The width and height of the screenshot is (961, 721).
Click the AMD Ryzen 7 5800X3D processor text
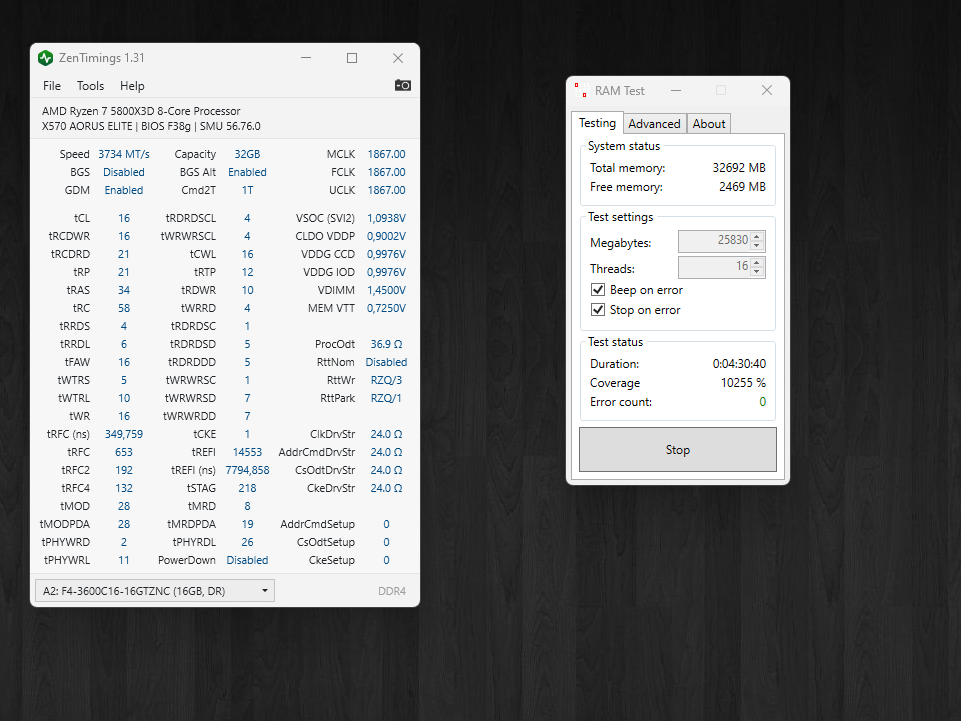coord(141,111)
